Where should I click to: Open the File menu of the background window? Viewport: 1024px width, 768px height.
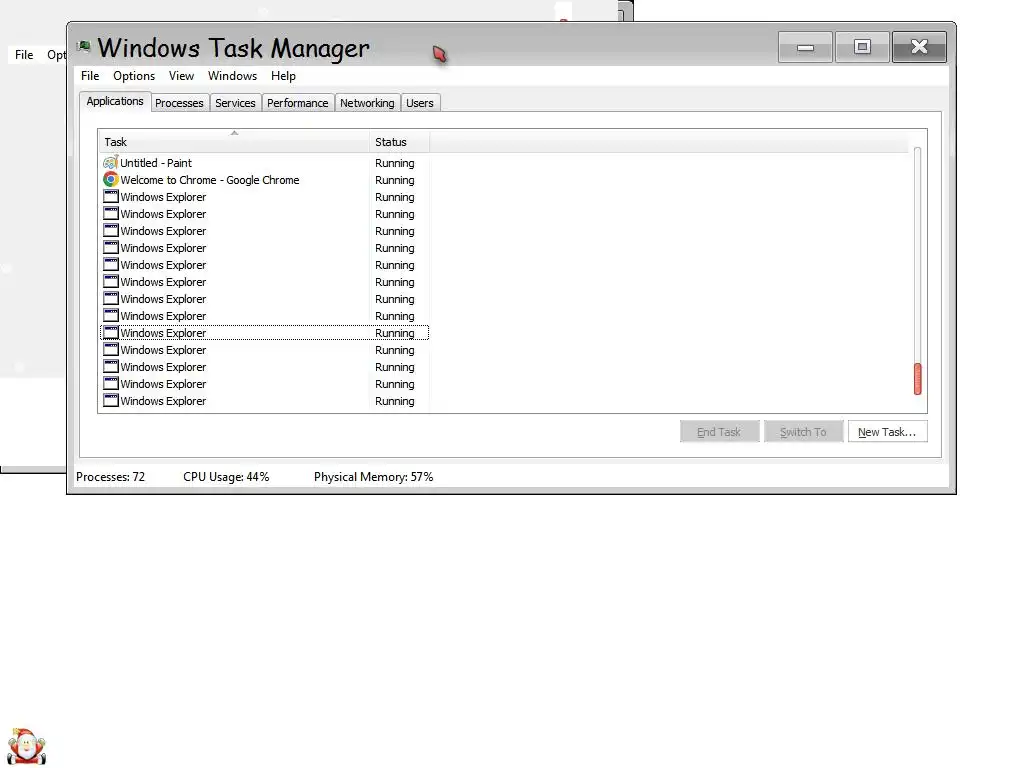[24, 55]
